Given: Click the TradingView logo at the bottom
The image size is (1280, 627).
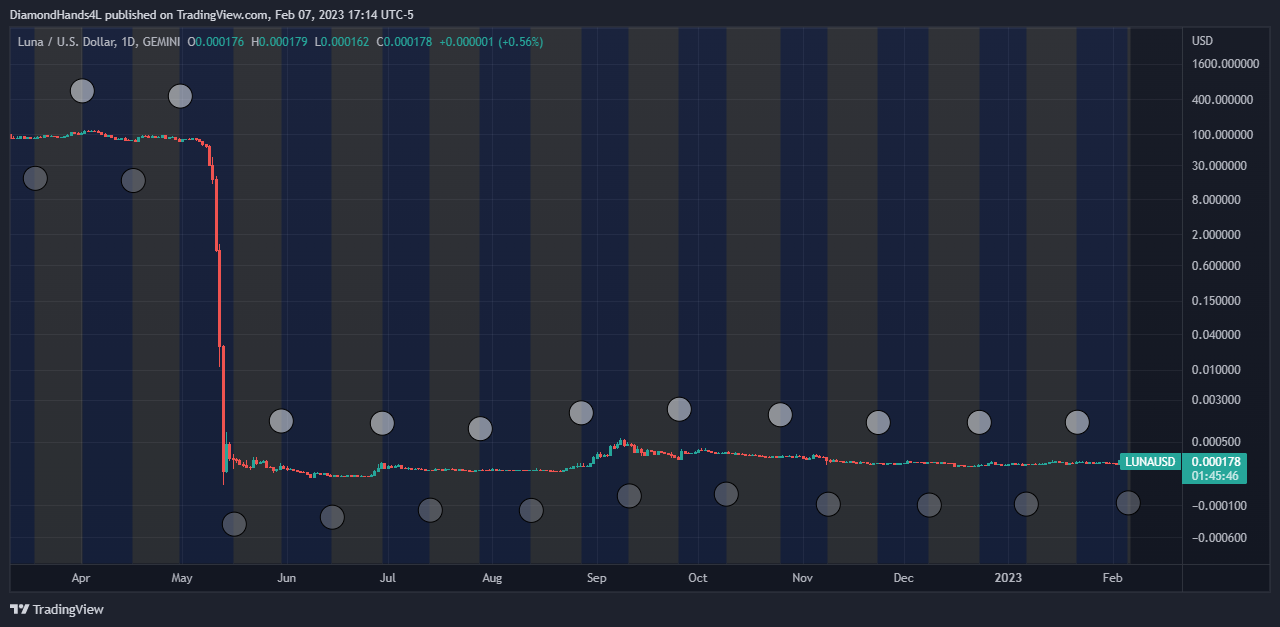Looking at the screenshot, I should pos(57,609).
